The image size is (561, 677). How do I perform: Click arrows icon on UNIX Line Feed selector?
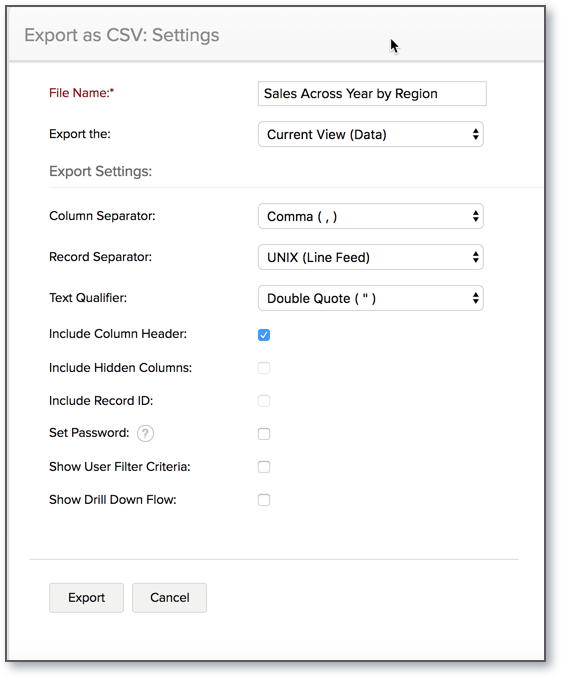475,257
